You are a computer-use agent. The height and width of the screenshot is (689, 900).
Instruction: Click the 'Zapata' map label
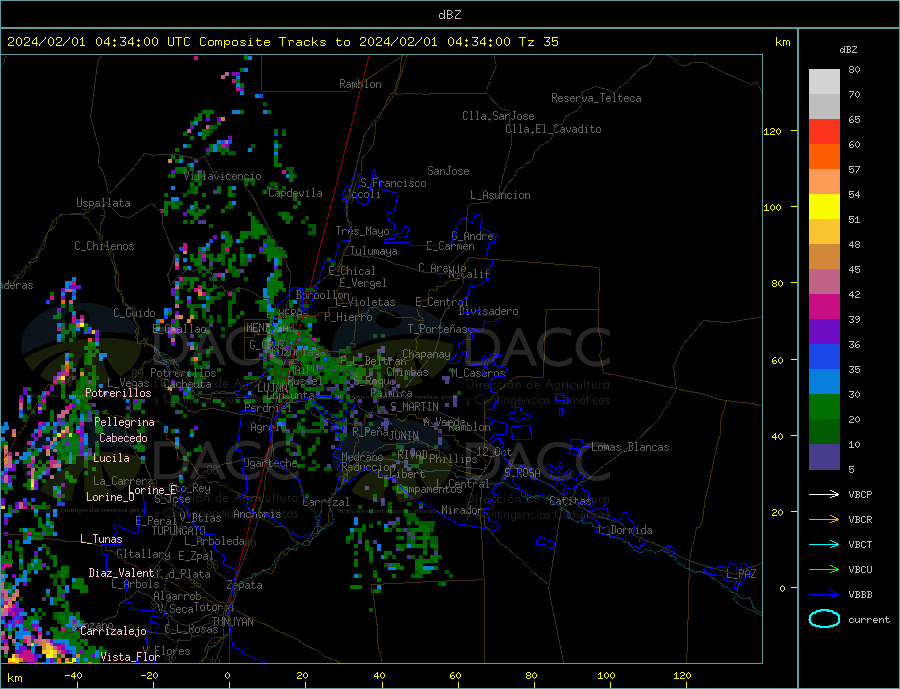[245, 585]
